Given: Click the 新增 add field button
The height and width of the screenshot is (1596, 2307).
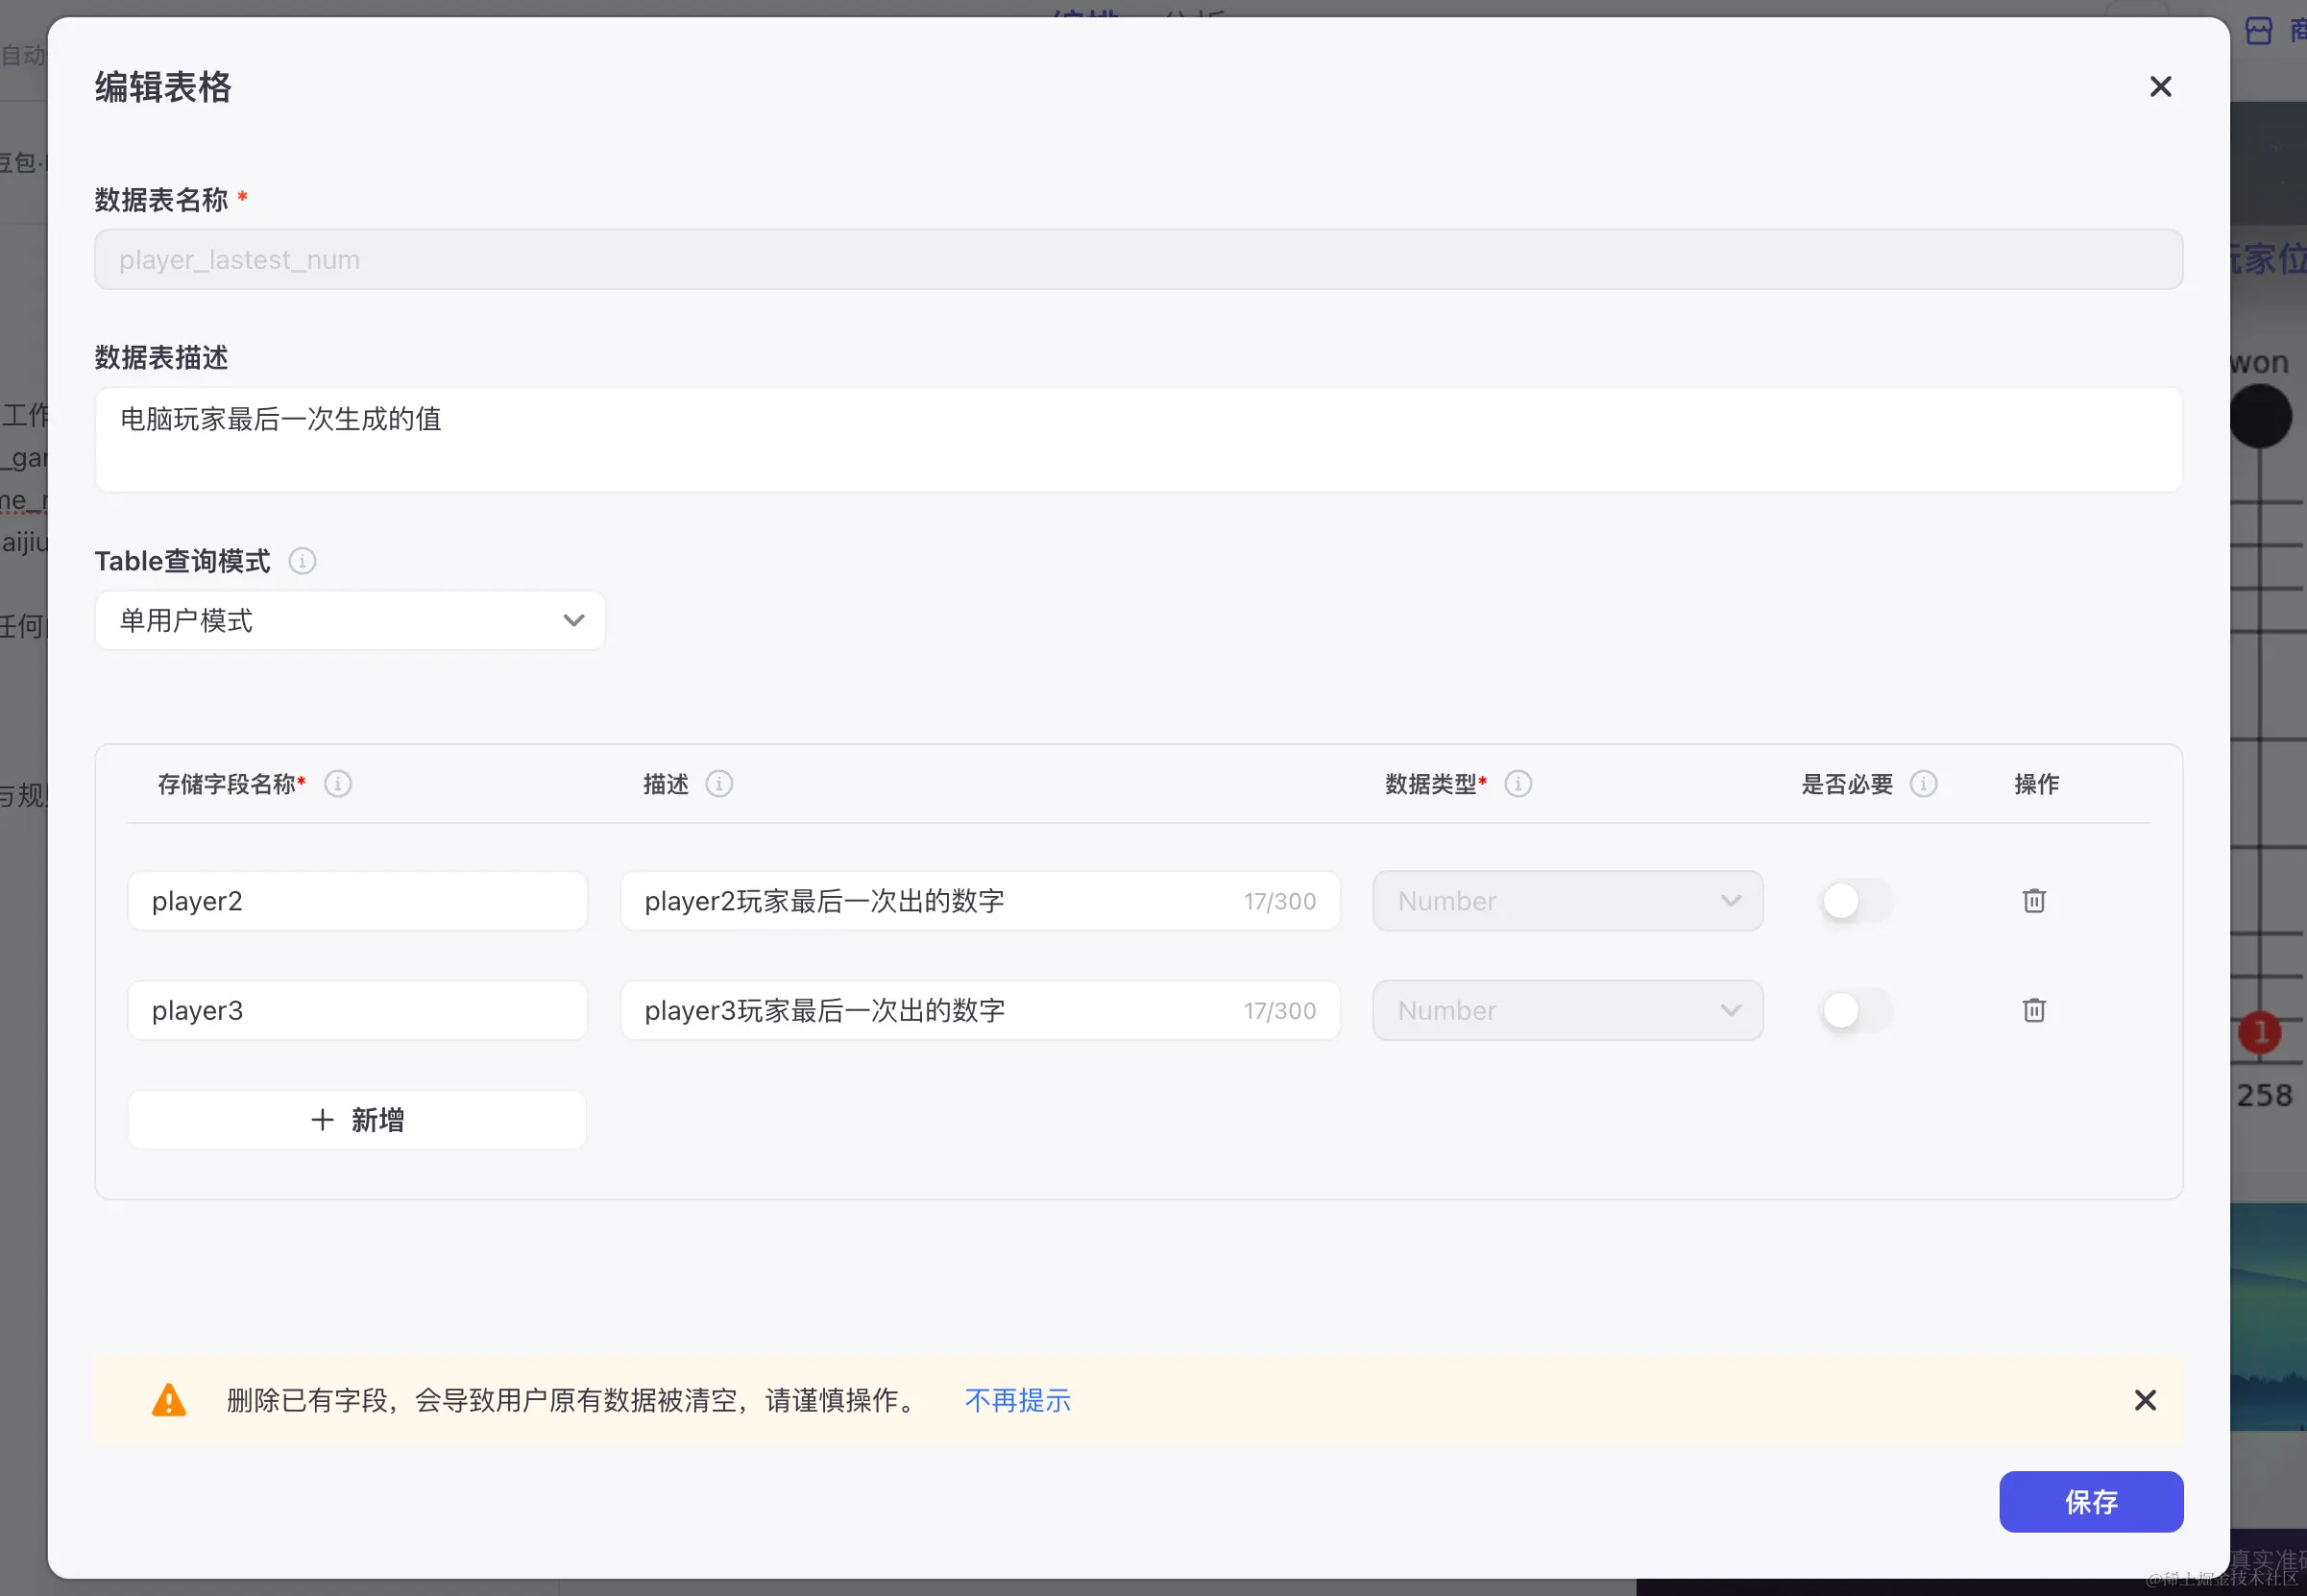Looking at the screenshot, I should click(x=357, y=1120).
